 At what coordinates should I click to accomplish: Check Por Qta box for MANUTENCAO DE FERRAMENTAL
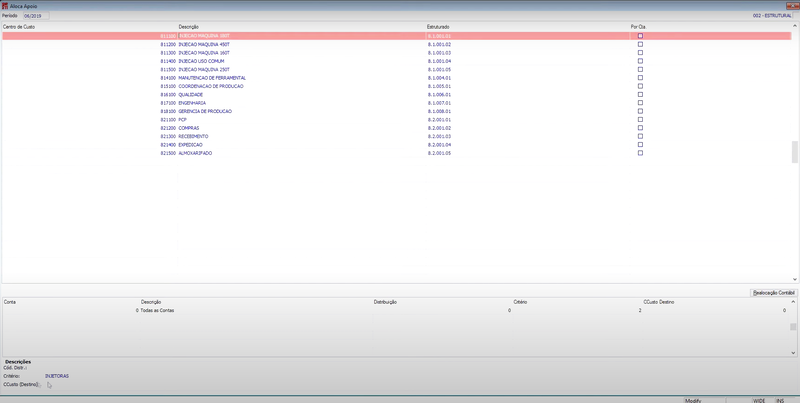coord(640,78)
